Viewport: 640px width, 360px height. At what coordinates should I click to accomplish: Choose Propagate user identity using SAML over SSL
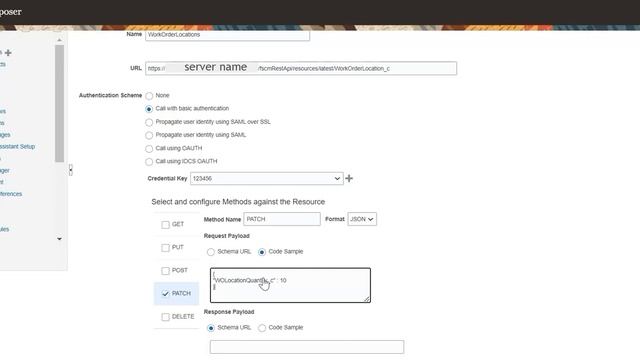(x=149, y=122)
